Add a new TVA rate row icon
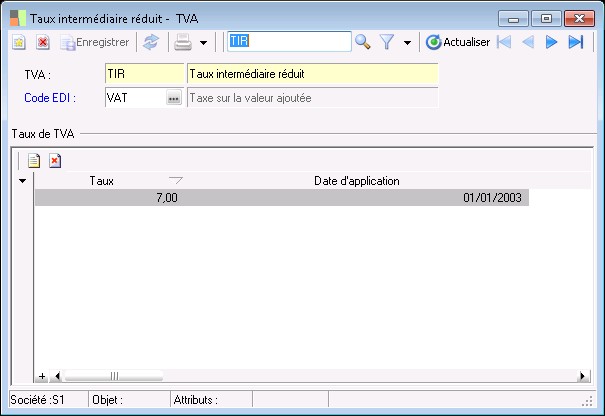Screen dimensions: 605x416 34,161
